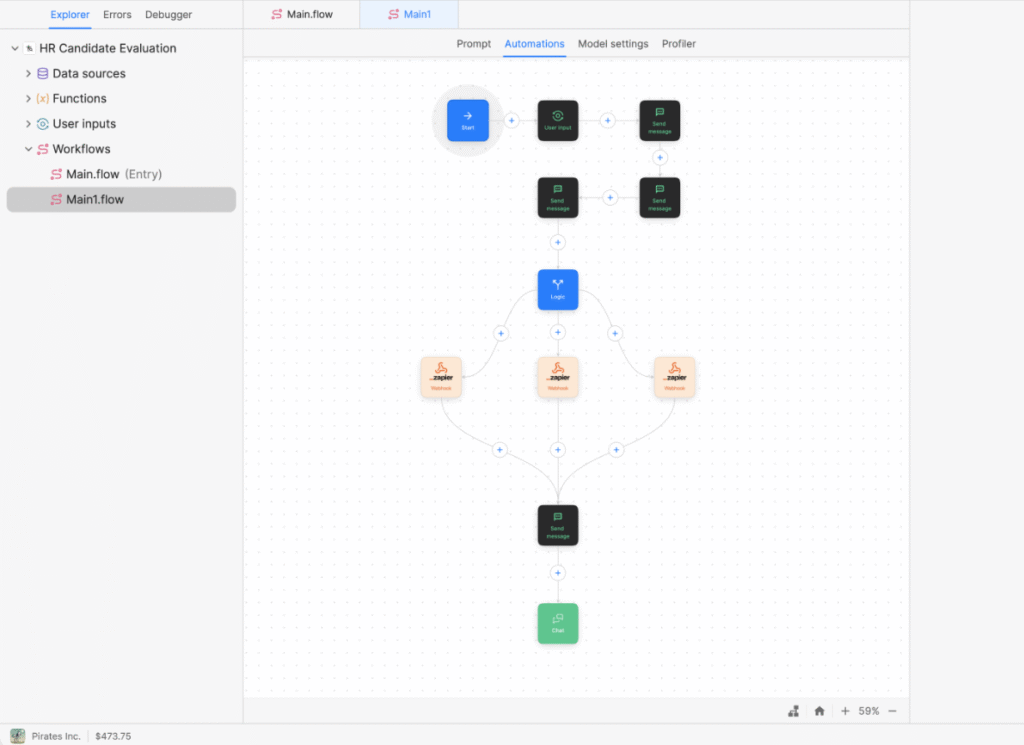This screenshot has height=745, width=1024.
Task: Select the Send message node above the Chat node
Action: tap(557, 525)
